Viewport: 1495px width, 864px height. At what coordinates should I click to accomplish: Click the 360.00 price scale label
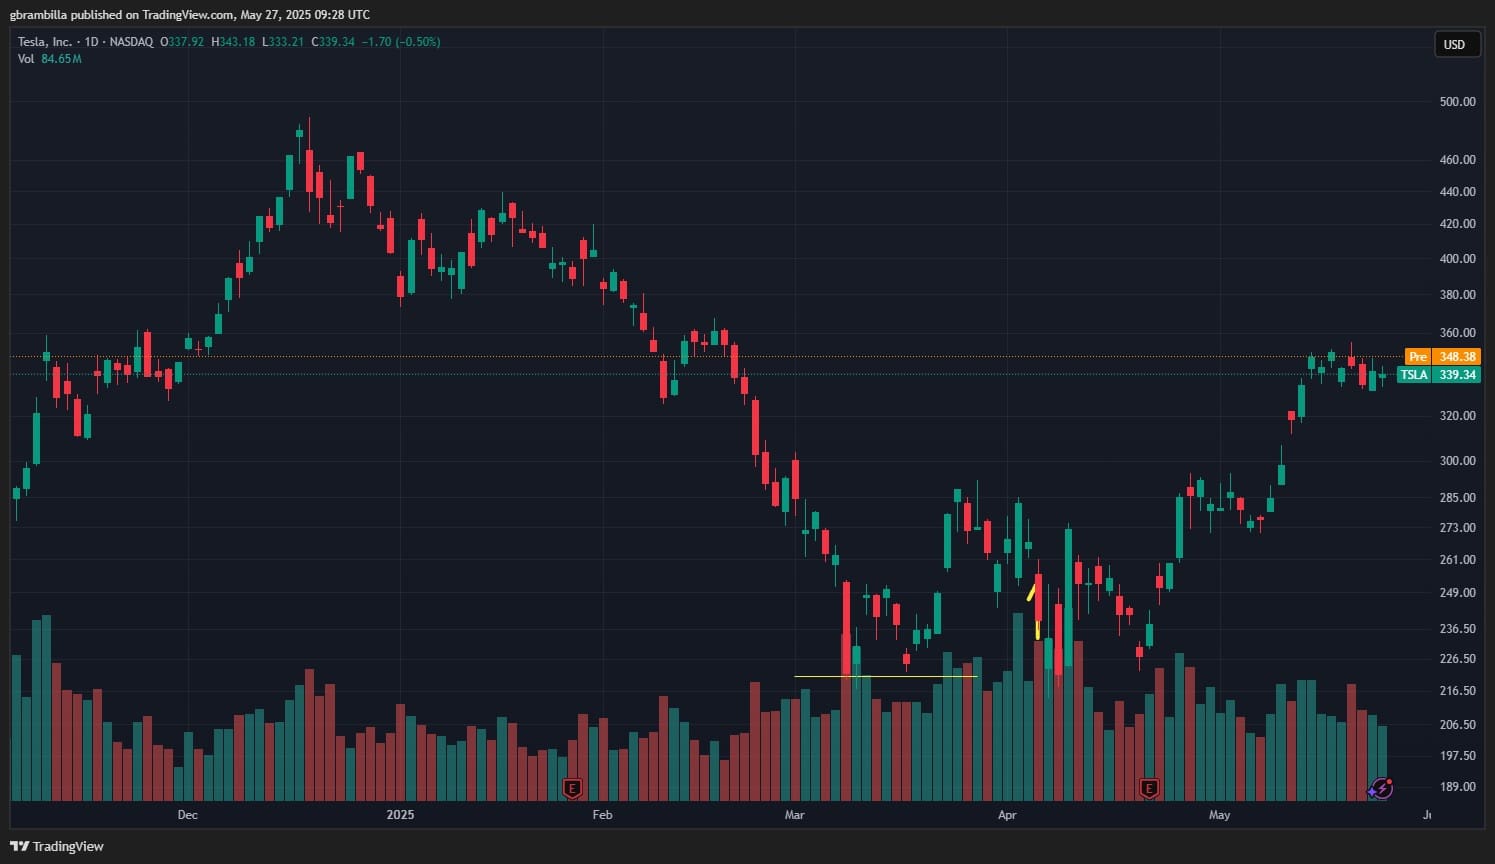point(1457,333)
